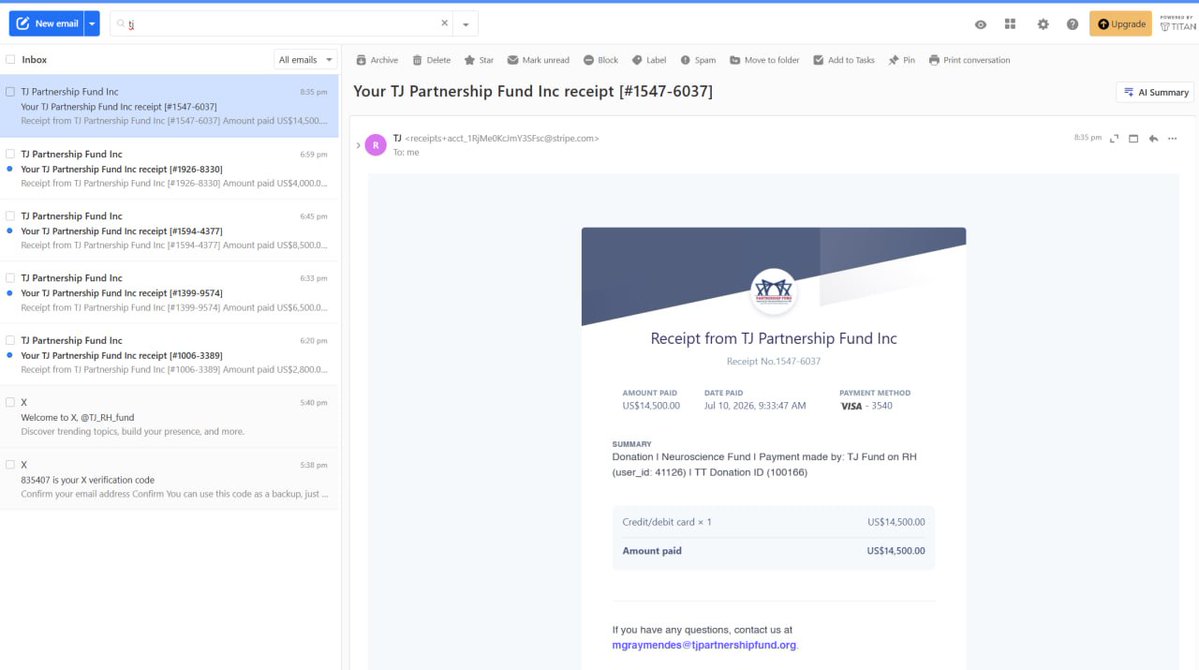Click the Titan logo in top corner
Image resolution: width=1199 pixels, height=670 pixels.
point(1178,24)
